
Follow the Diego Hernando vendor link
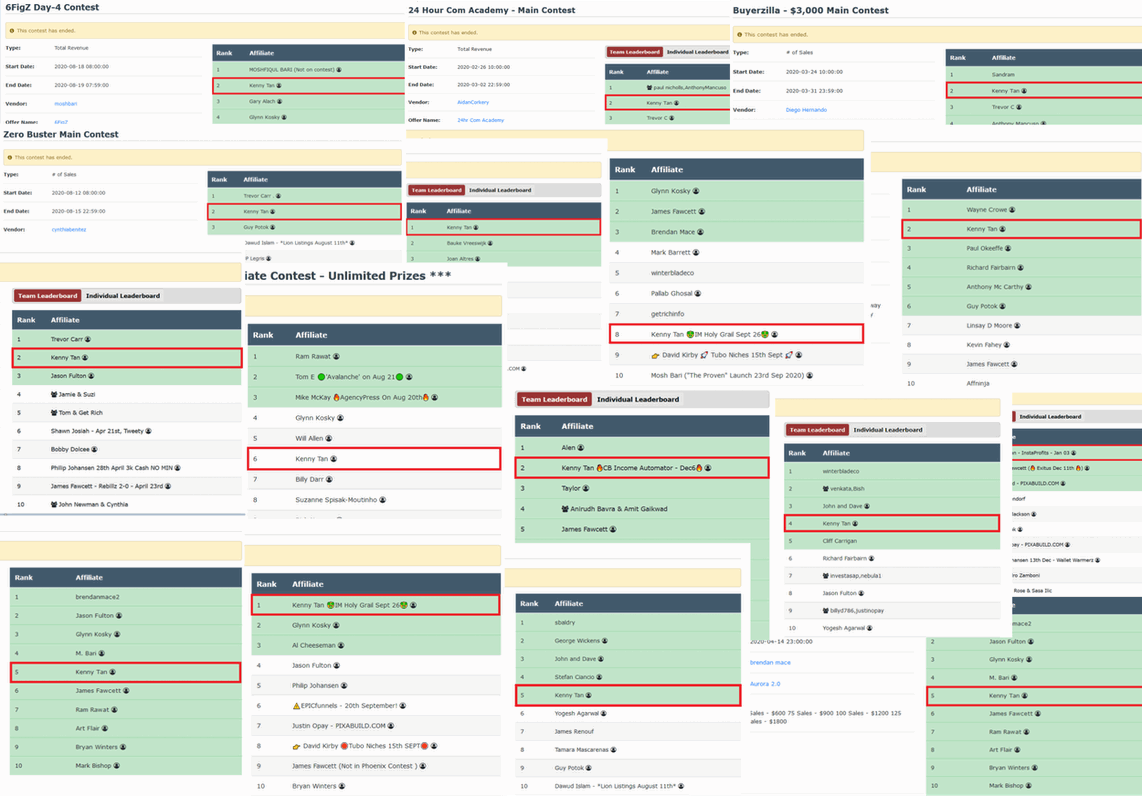(806, 110)
